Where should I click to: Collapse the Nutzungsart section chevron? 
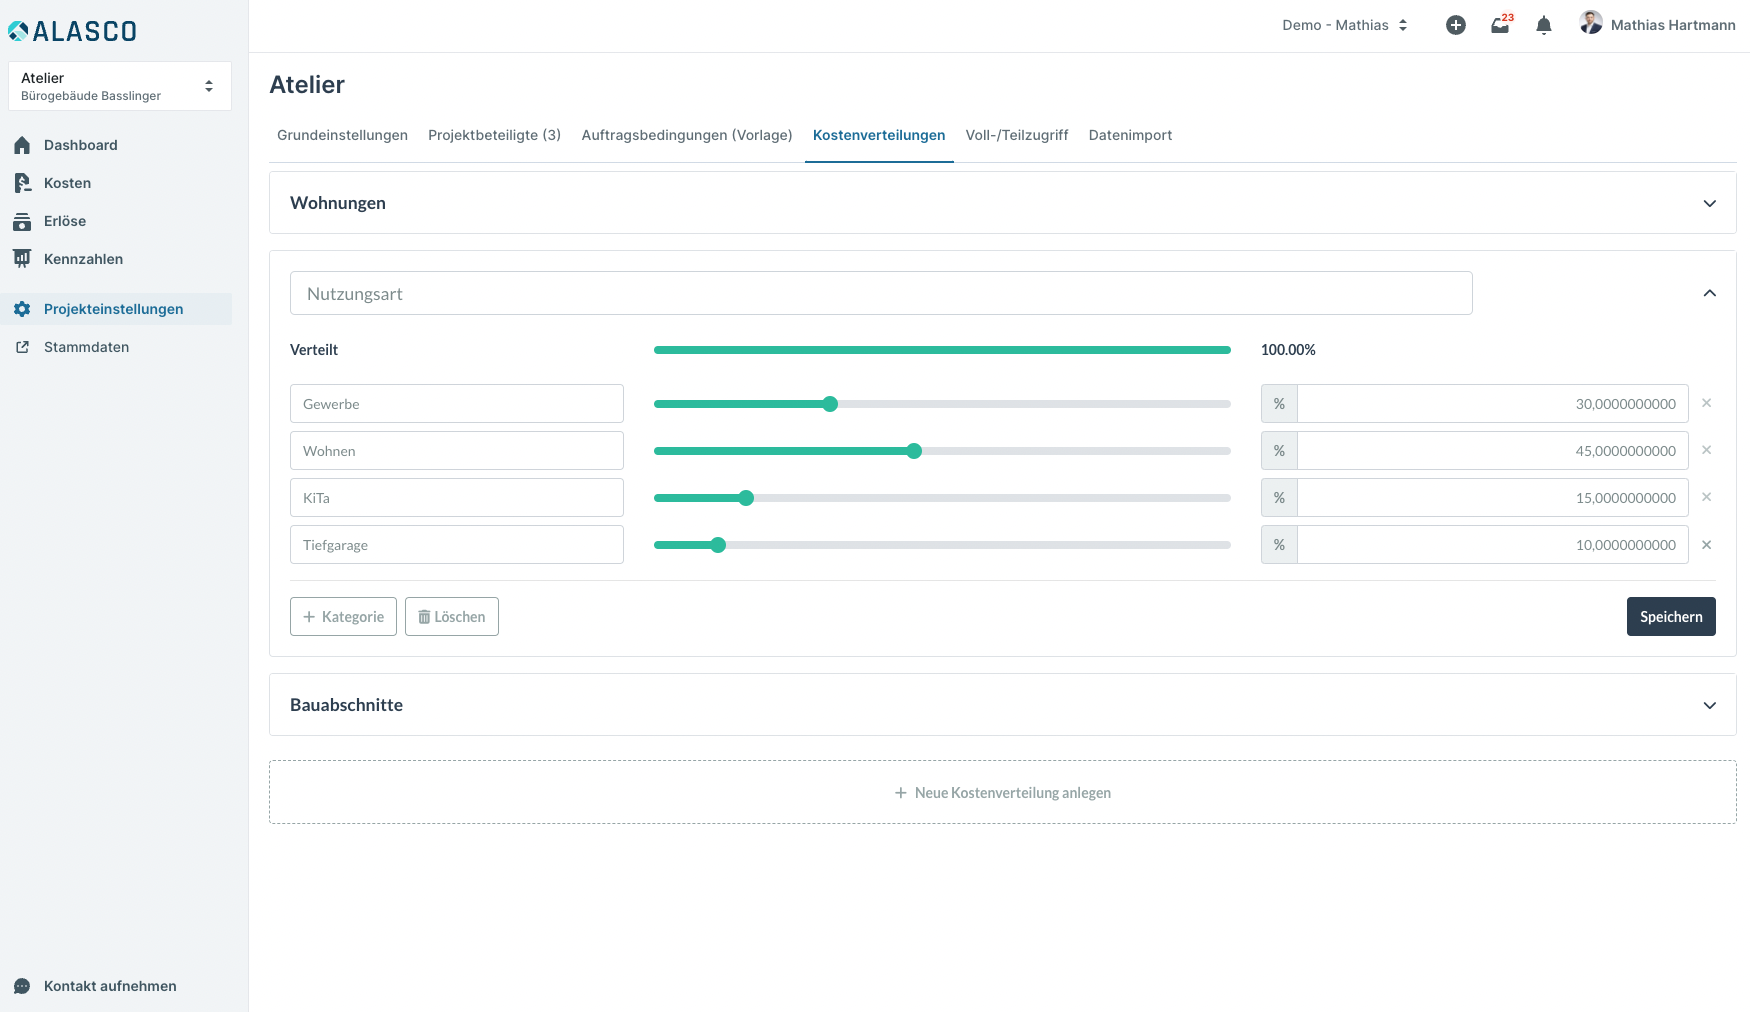(x=1710, y=293)
